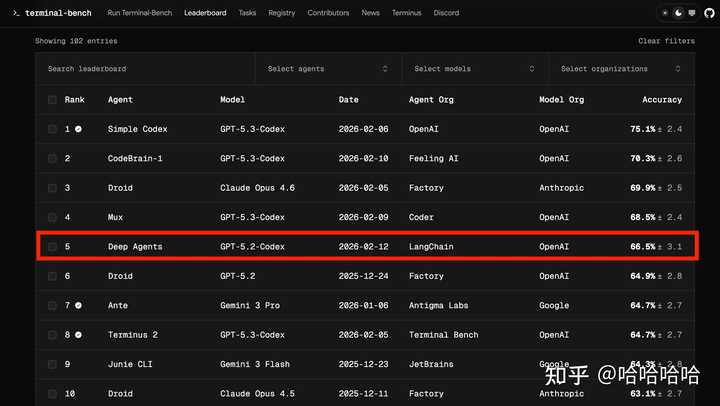Check the rank 3 Droid row checkbox

click(52, 188)
